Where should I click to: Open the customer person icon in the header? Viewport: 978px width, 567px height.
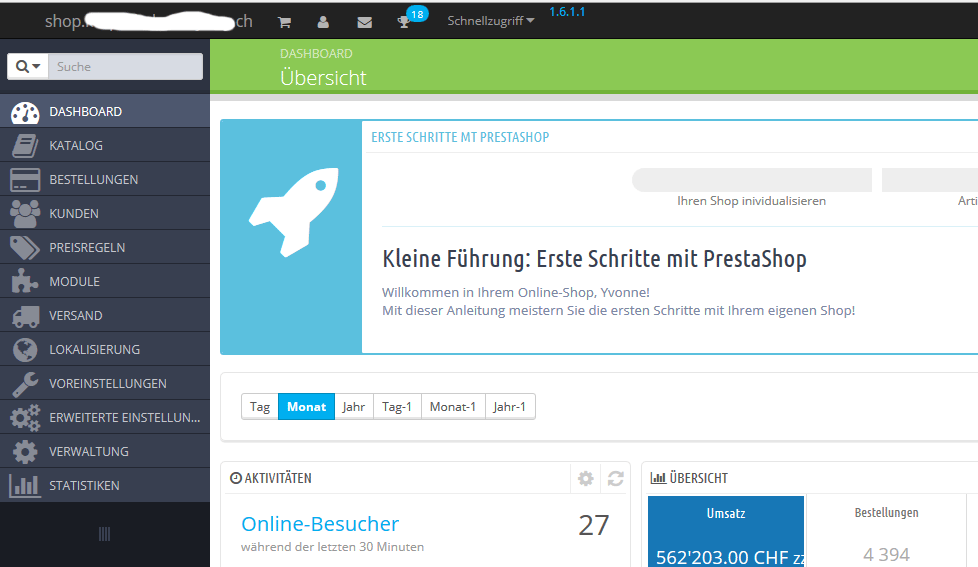tap(323, 22)
